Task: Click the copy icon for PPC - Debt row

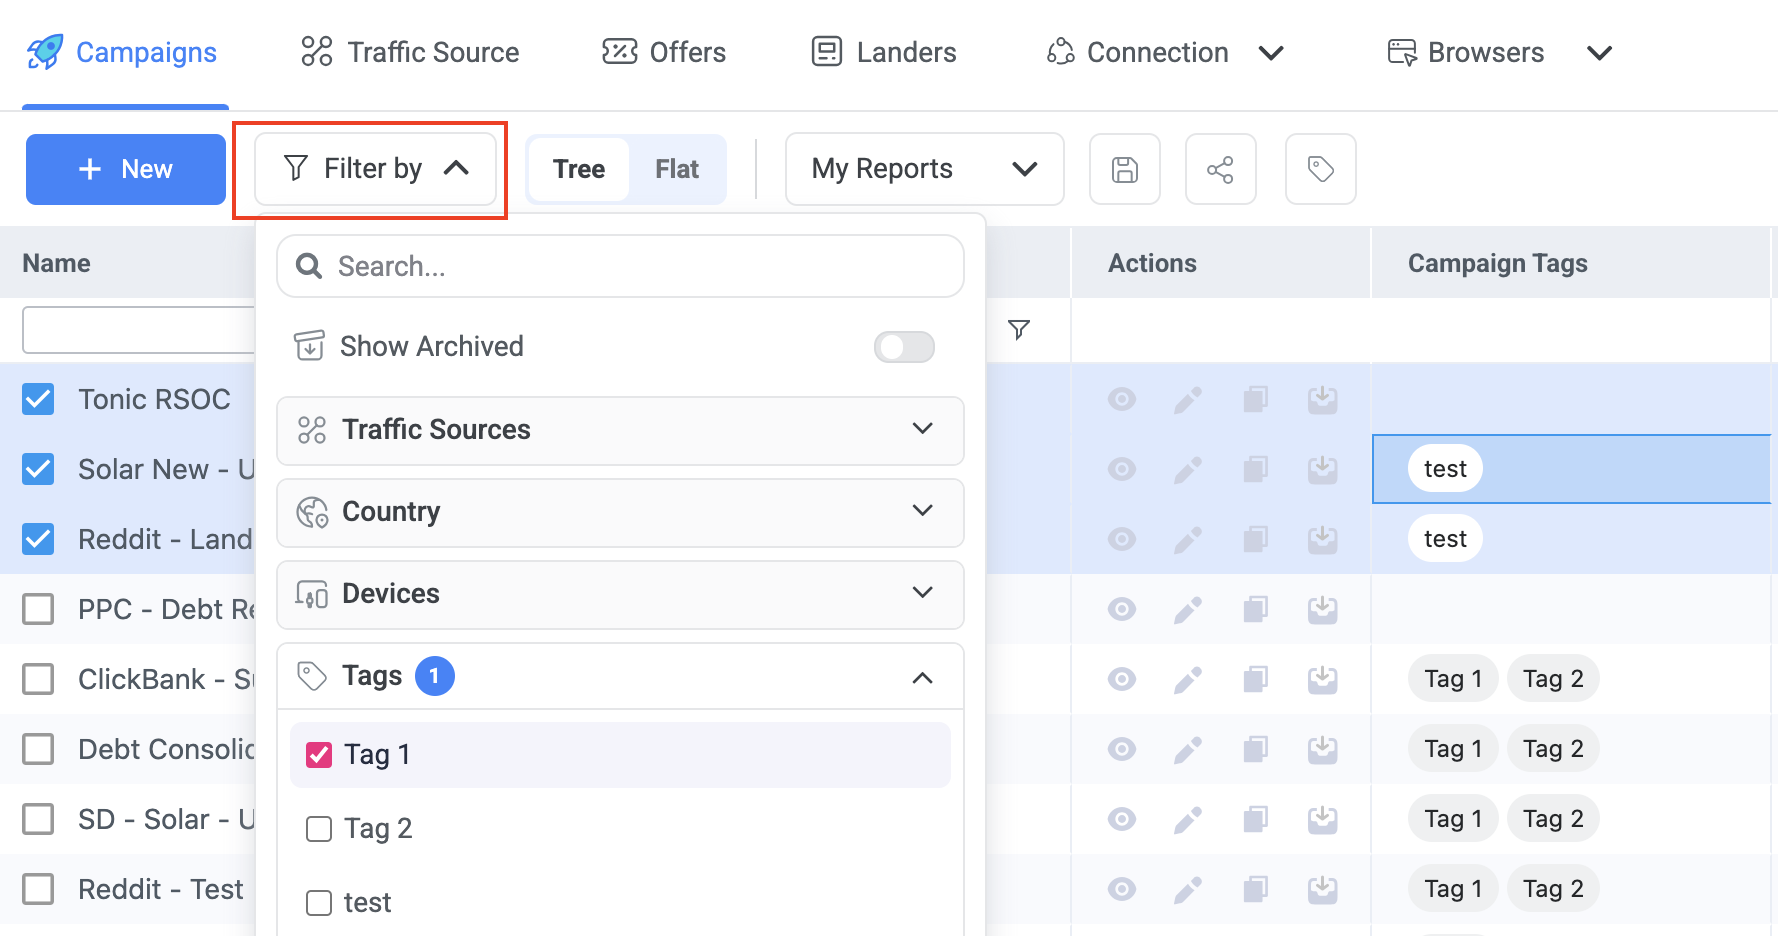Action: point(1255,609)
